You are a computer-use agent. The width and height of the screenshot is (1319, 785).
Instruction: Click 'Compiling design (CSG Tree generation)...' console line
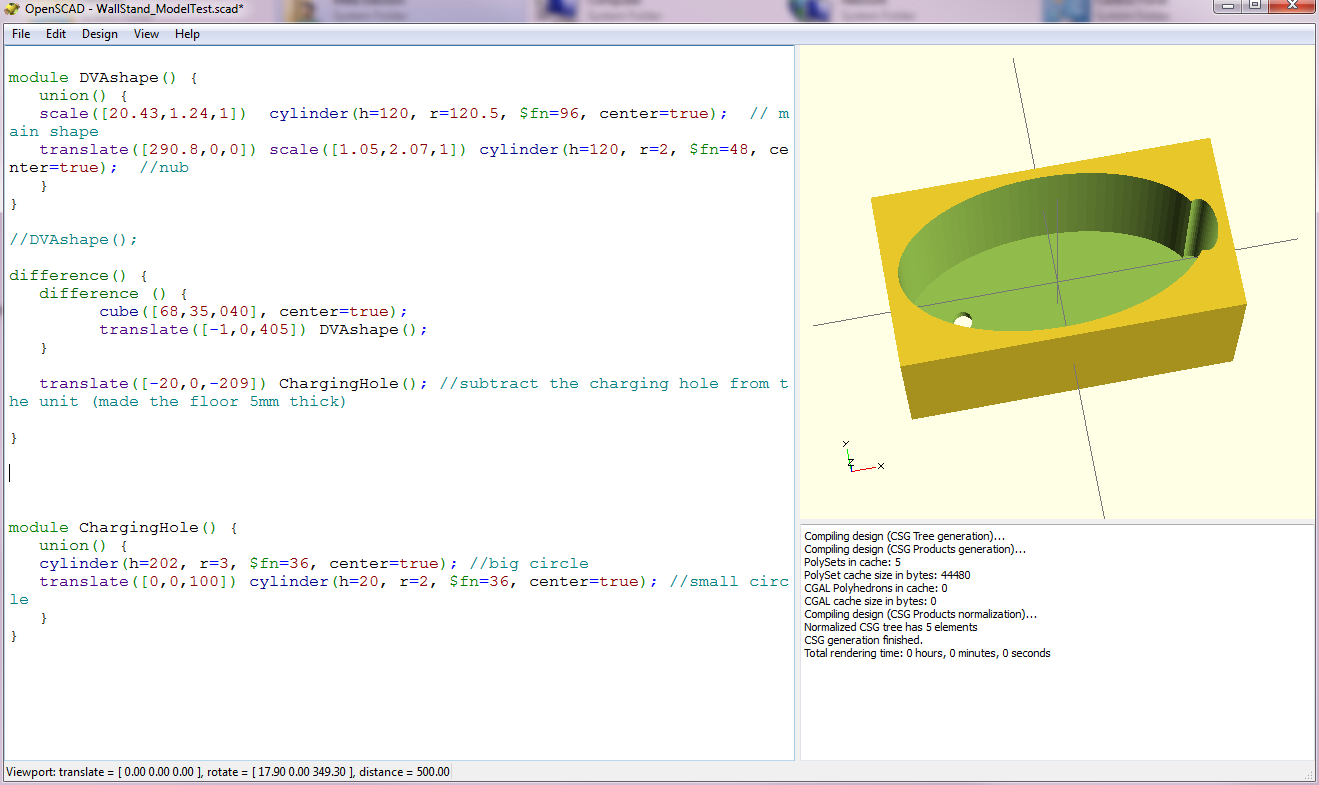pyautogui.click(x=905, y=536)
